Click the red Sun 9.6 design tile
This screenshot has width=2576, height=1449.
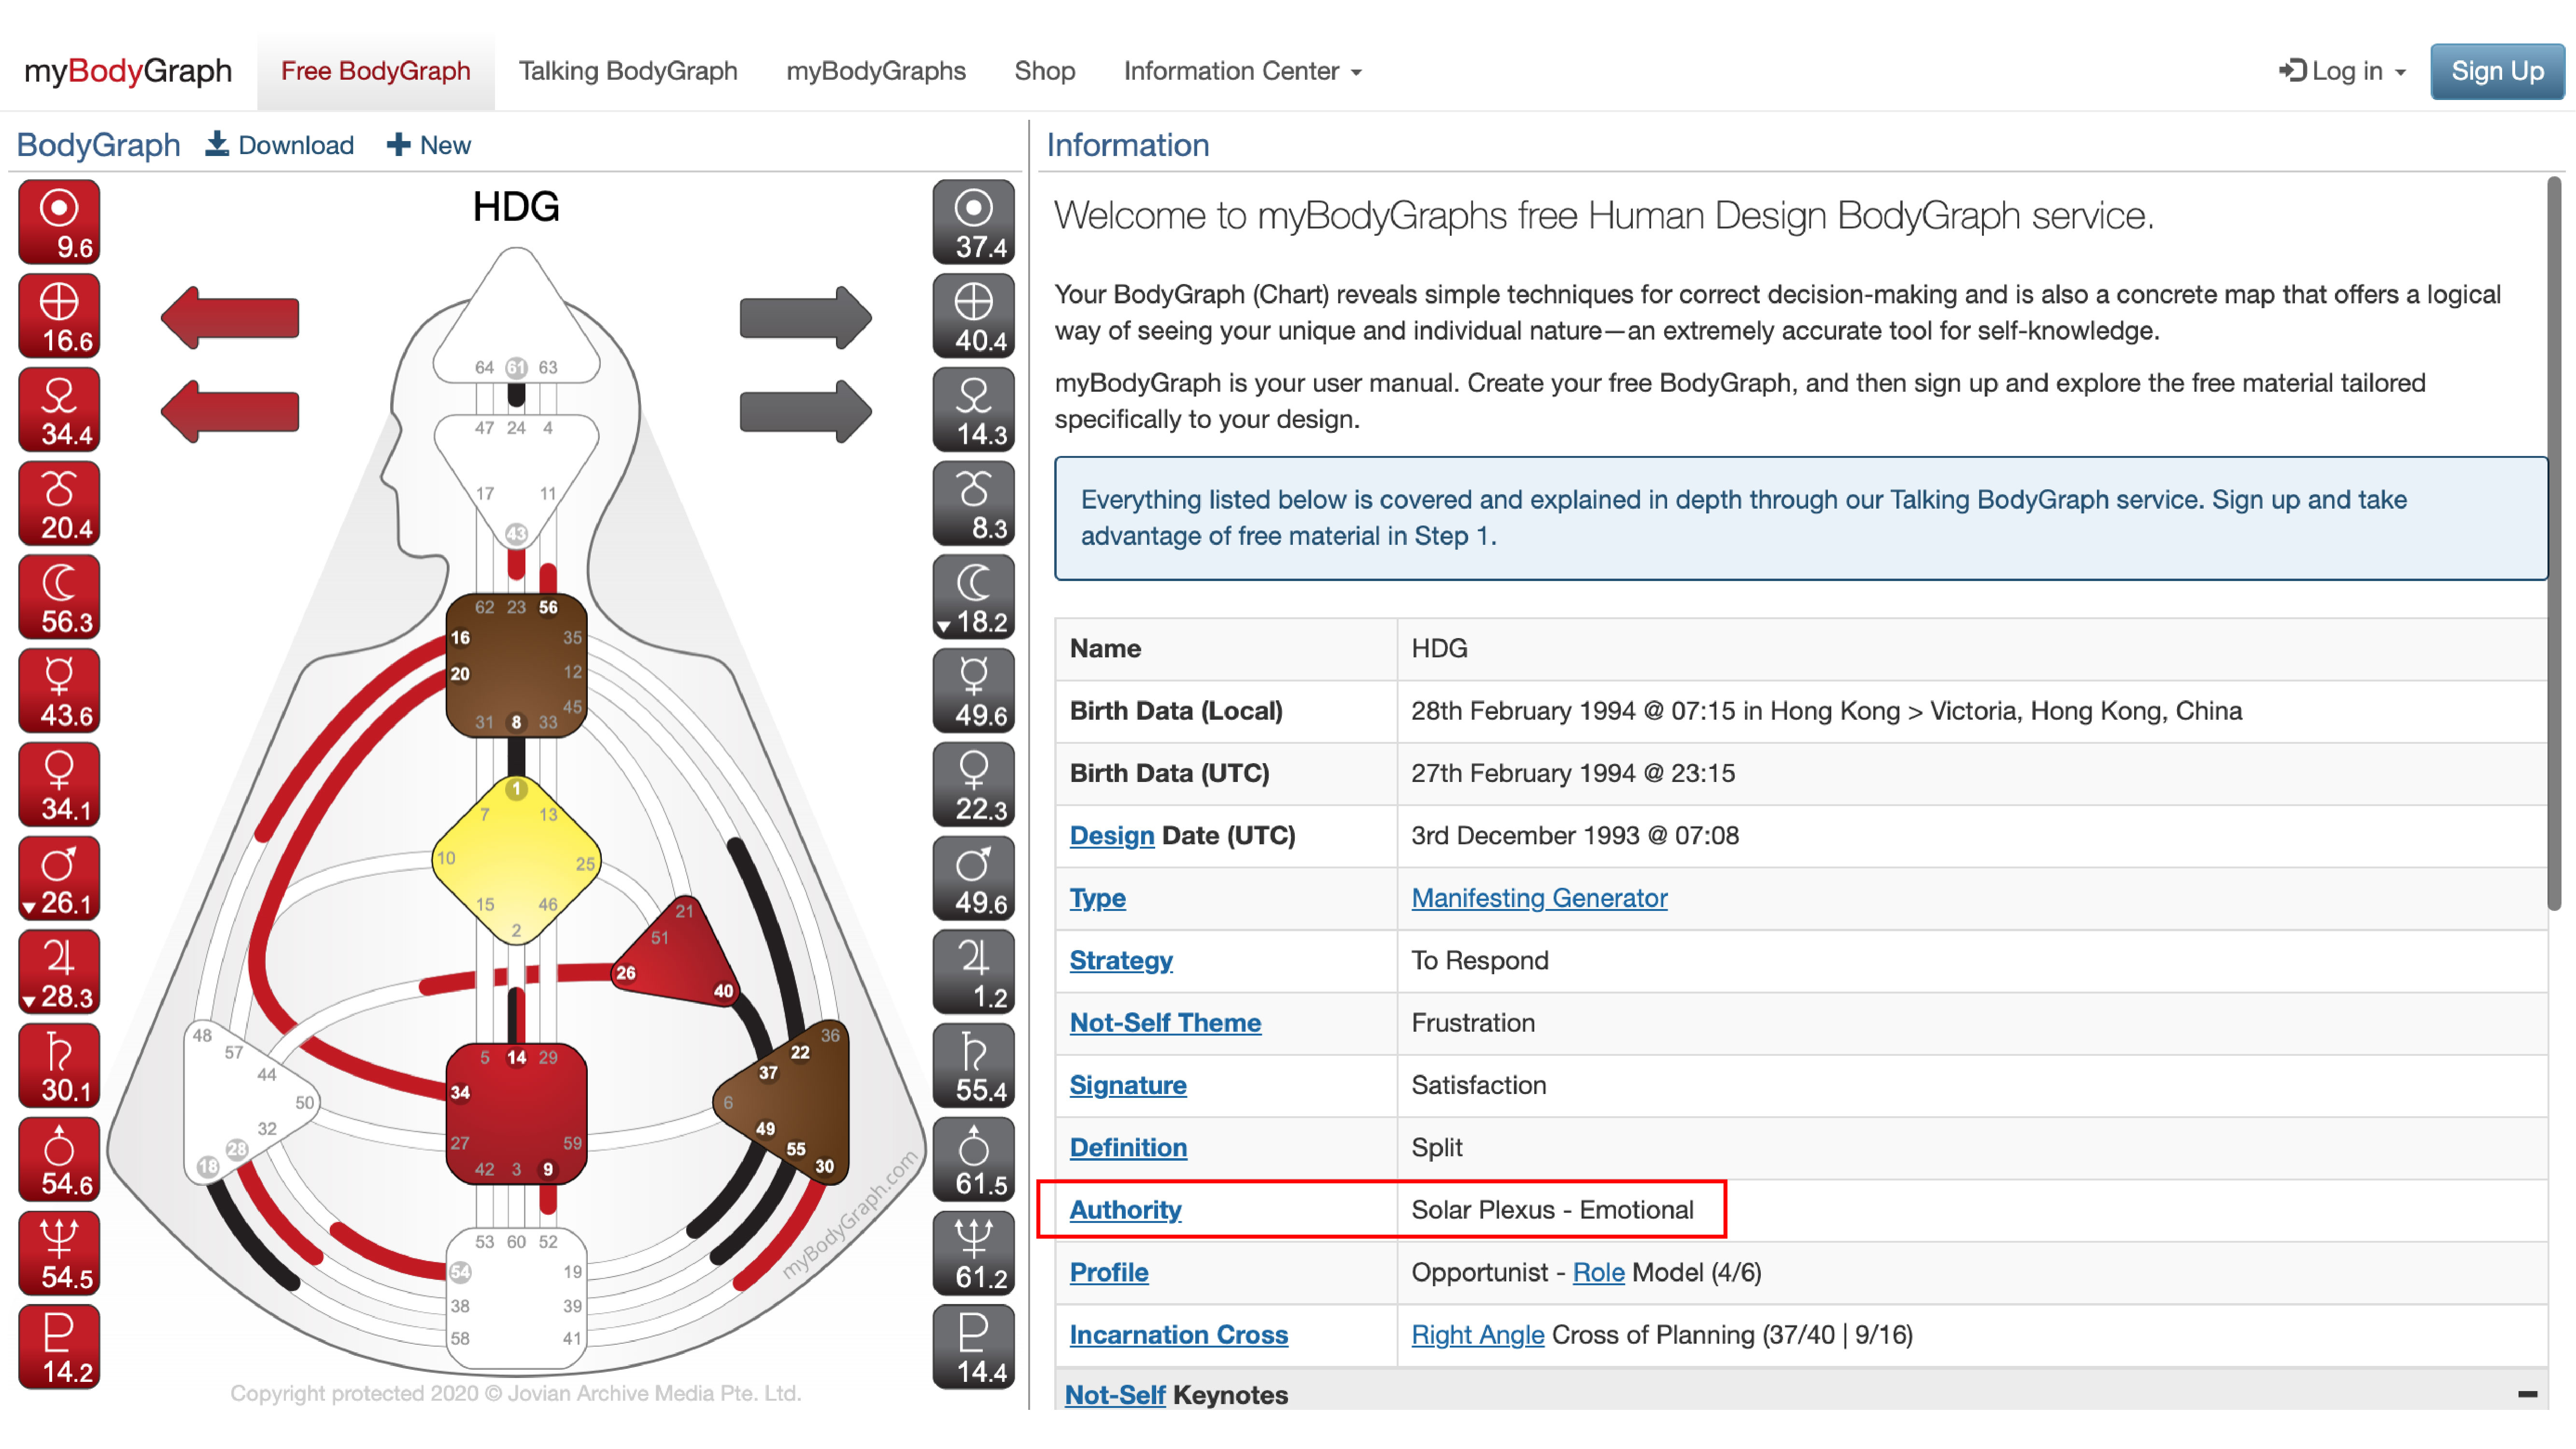click(x=59, y=222)
